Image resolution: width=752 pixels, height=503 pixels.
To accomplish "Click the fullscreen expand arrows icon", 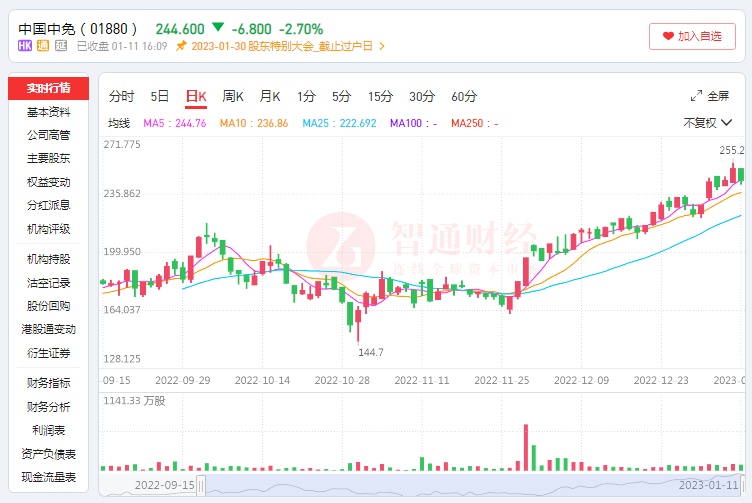I will click(696, 96).
